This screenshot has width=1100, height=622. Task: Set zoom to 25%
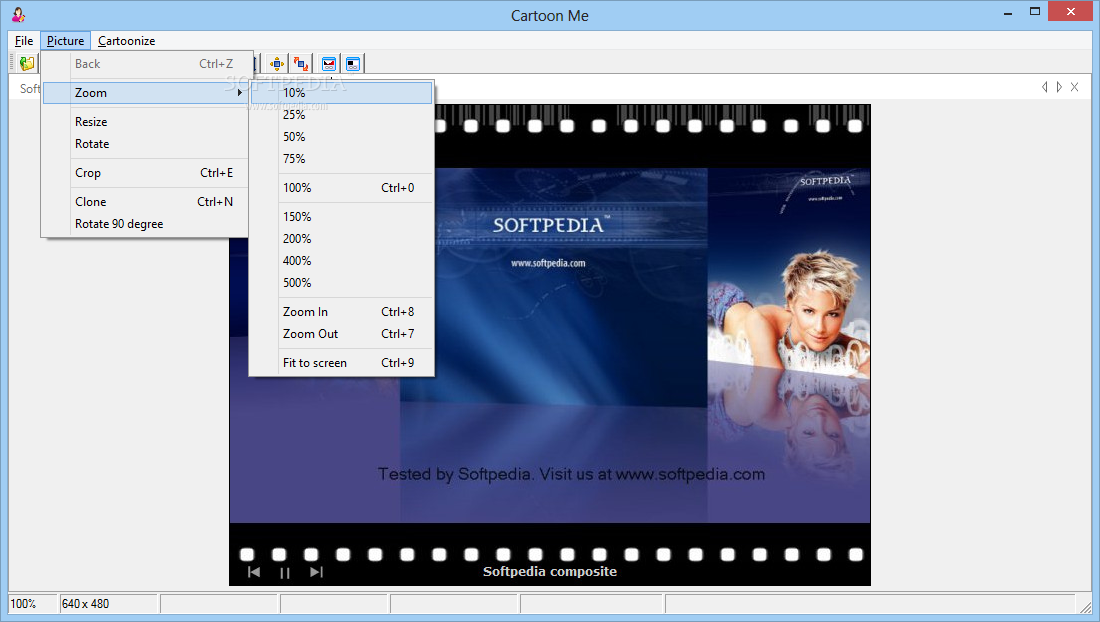(x=342, y=114)
